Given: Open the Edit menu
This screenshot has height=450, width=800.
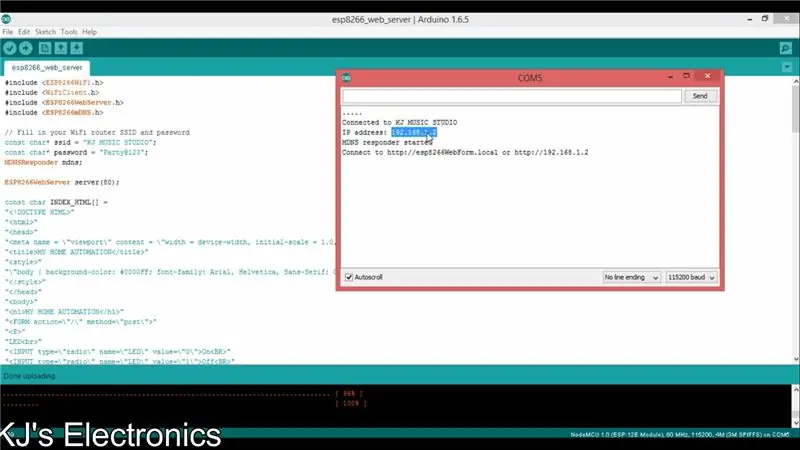Looking at the screenshot, I should click(x=24, y=32).
